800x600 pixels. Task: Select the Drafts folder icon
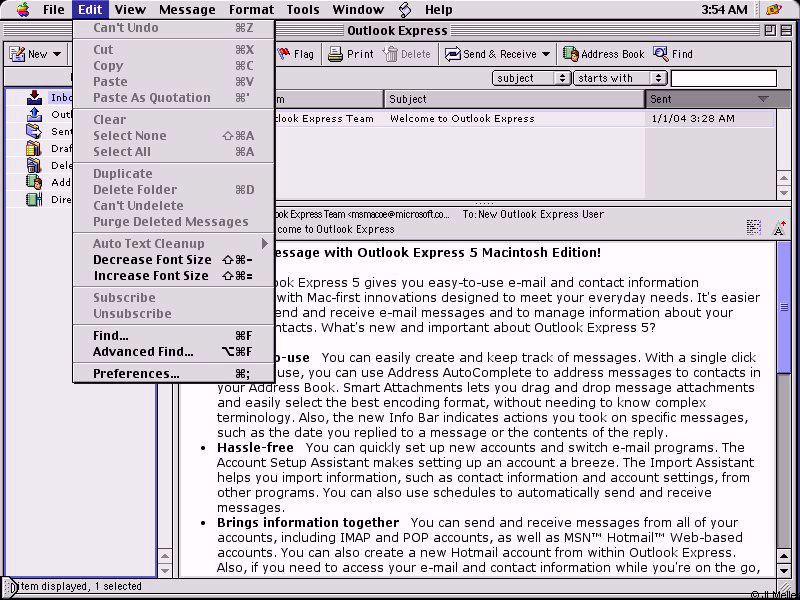[34, 148]
